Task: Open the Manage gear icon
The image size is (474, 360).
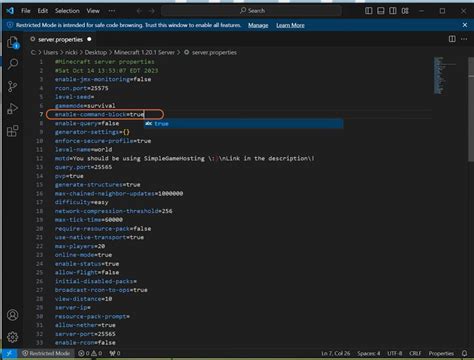Action: (x=13, y=337)
